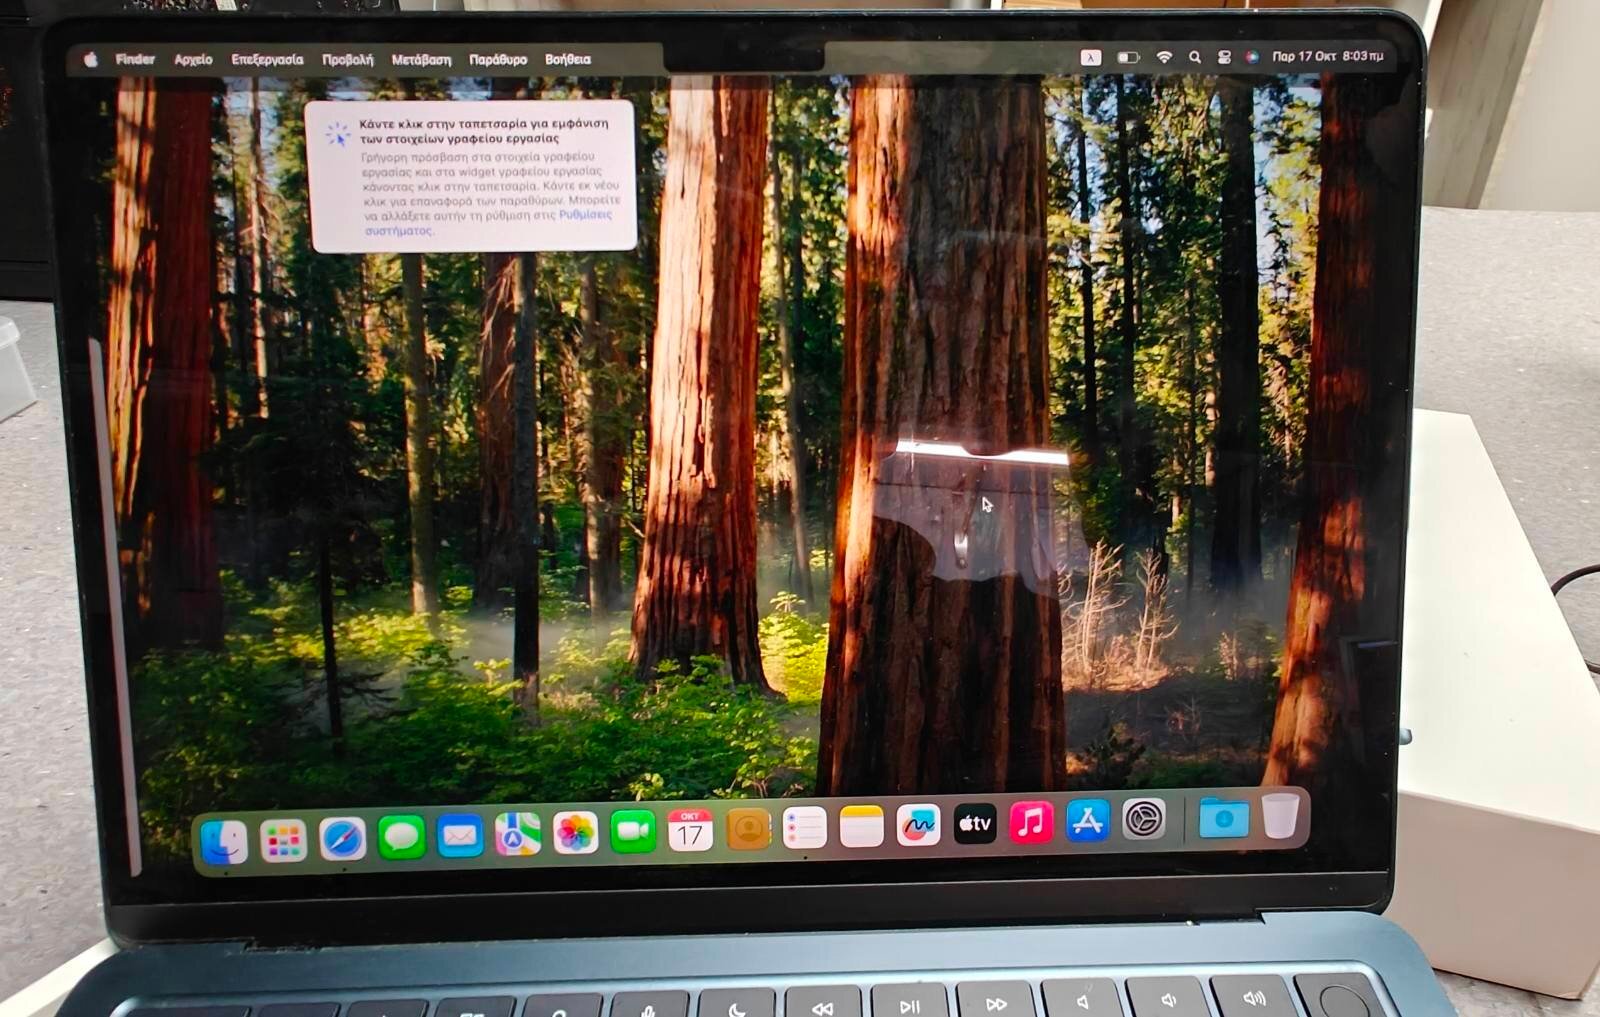This screenshot has width=1600, height=1017.
Task: Launch the Apple TV app
Action: click(x=975, y=824)
